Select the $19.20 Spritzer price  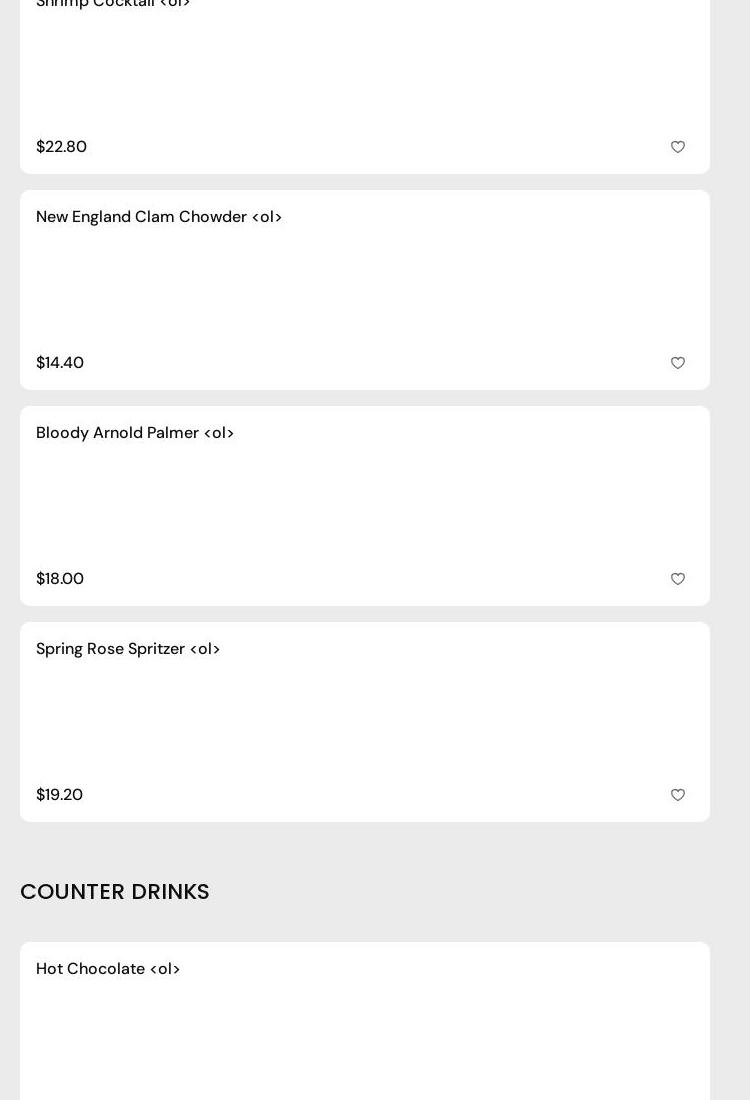(59, 795)
